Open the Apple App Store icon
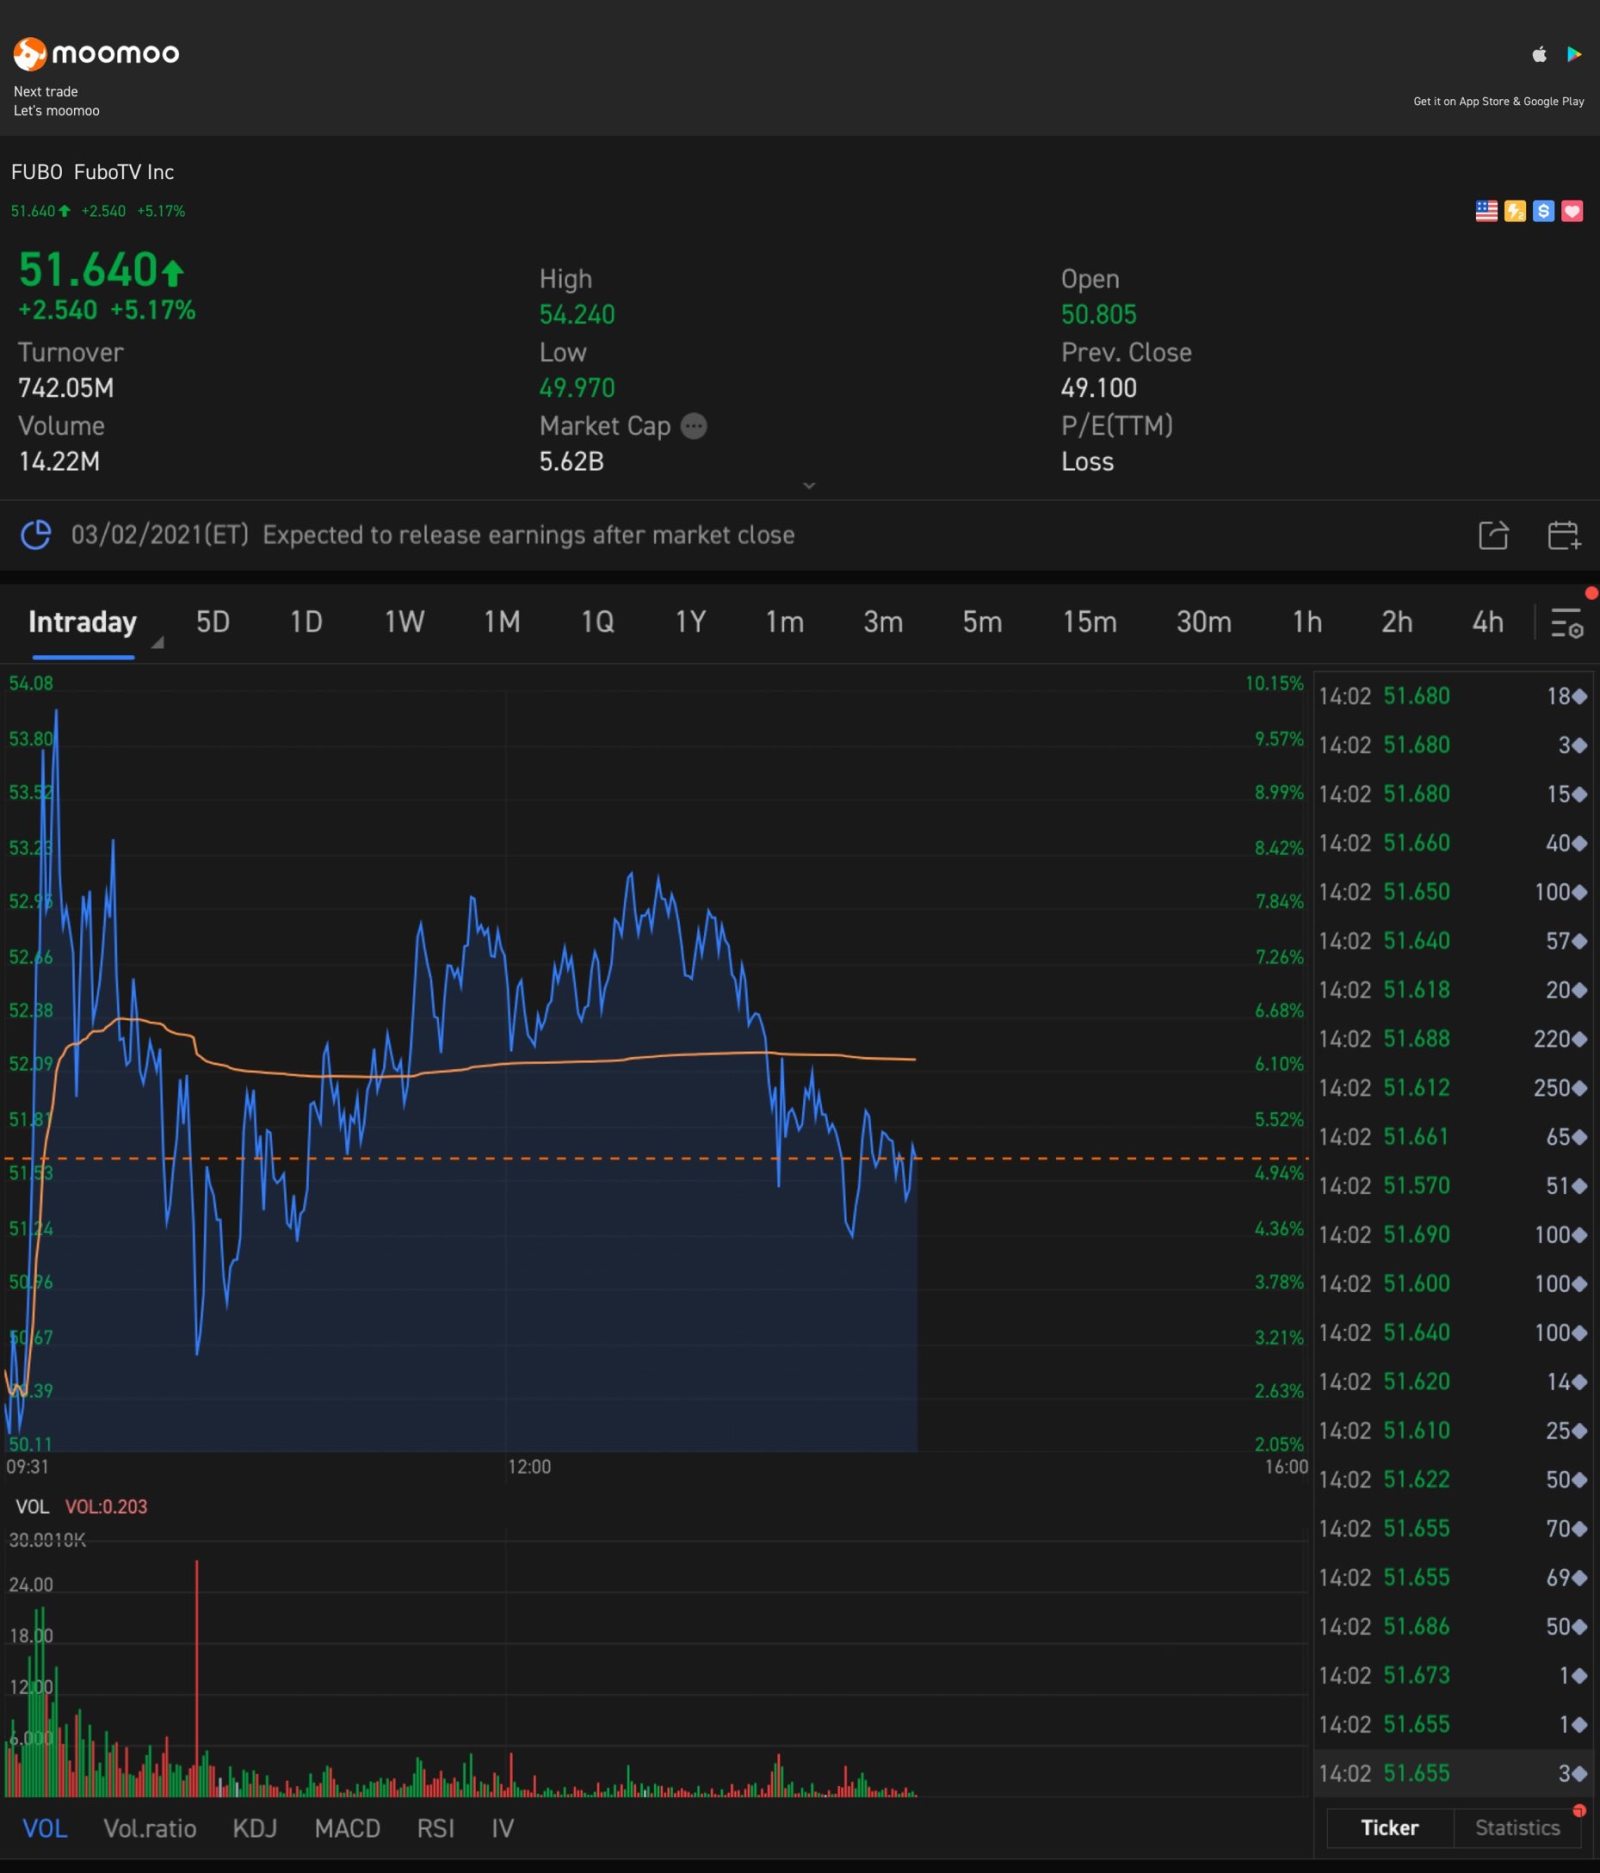The width and height of the screenshot is (1600, 1873). (x=1540, y=54)
